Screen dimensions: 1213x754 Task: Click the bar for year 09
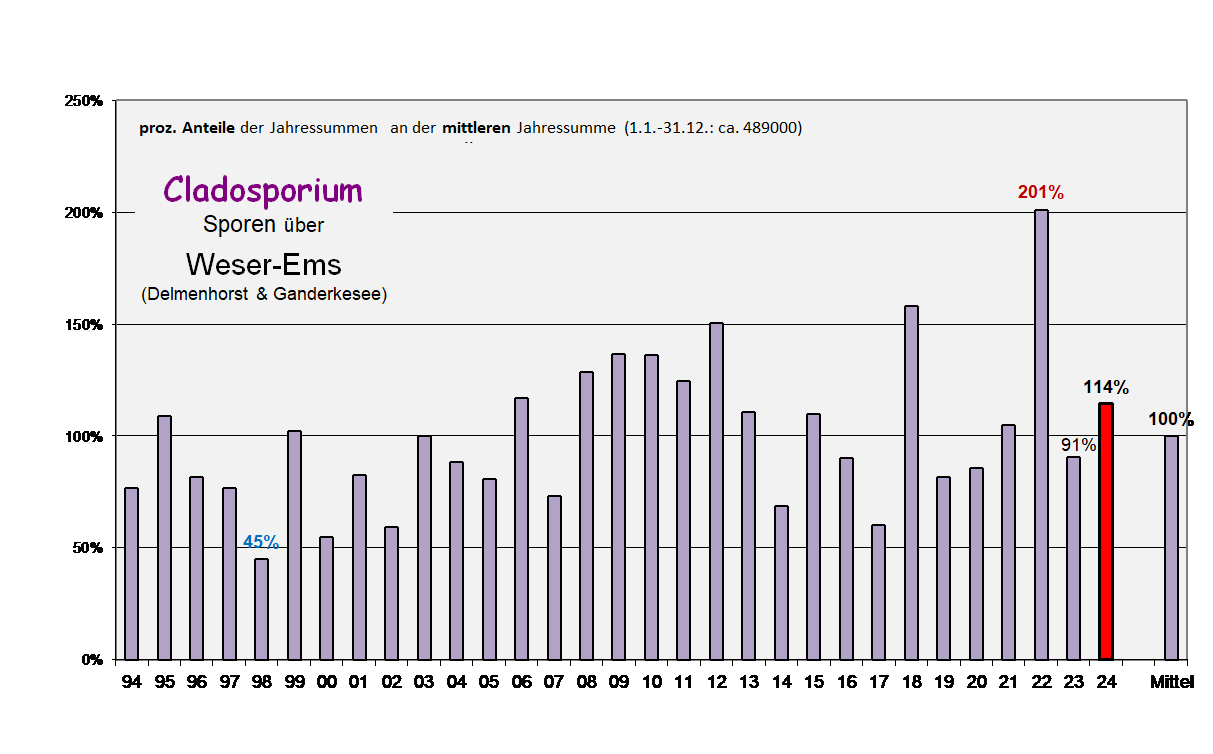click(619, 507)
